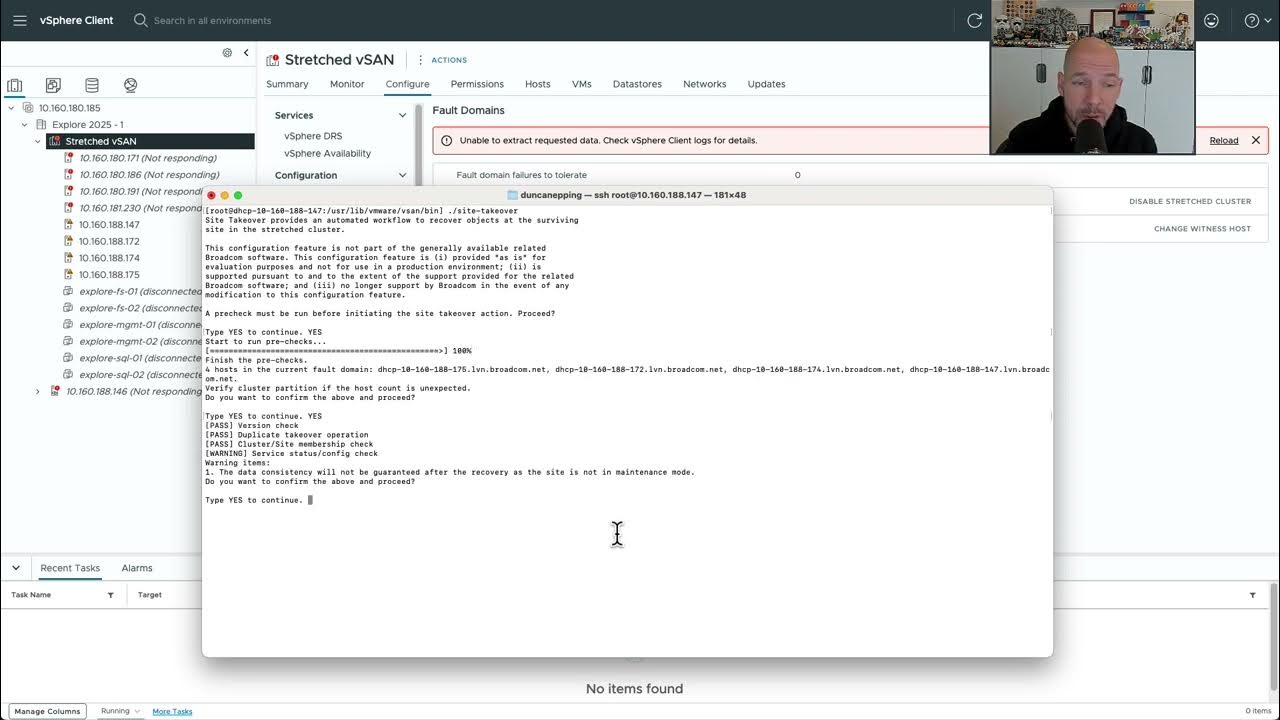Image resolution: width=1280 pixels, height=720 pixels.
Task: Click the refresh icon in top bar
Action: click(x=974, y=20)
